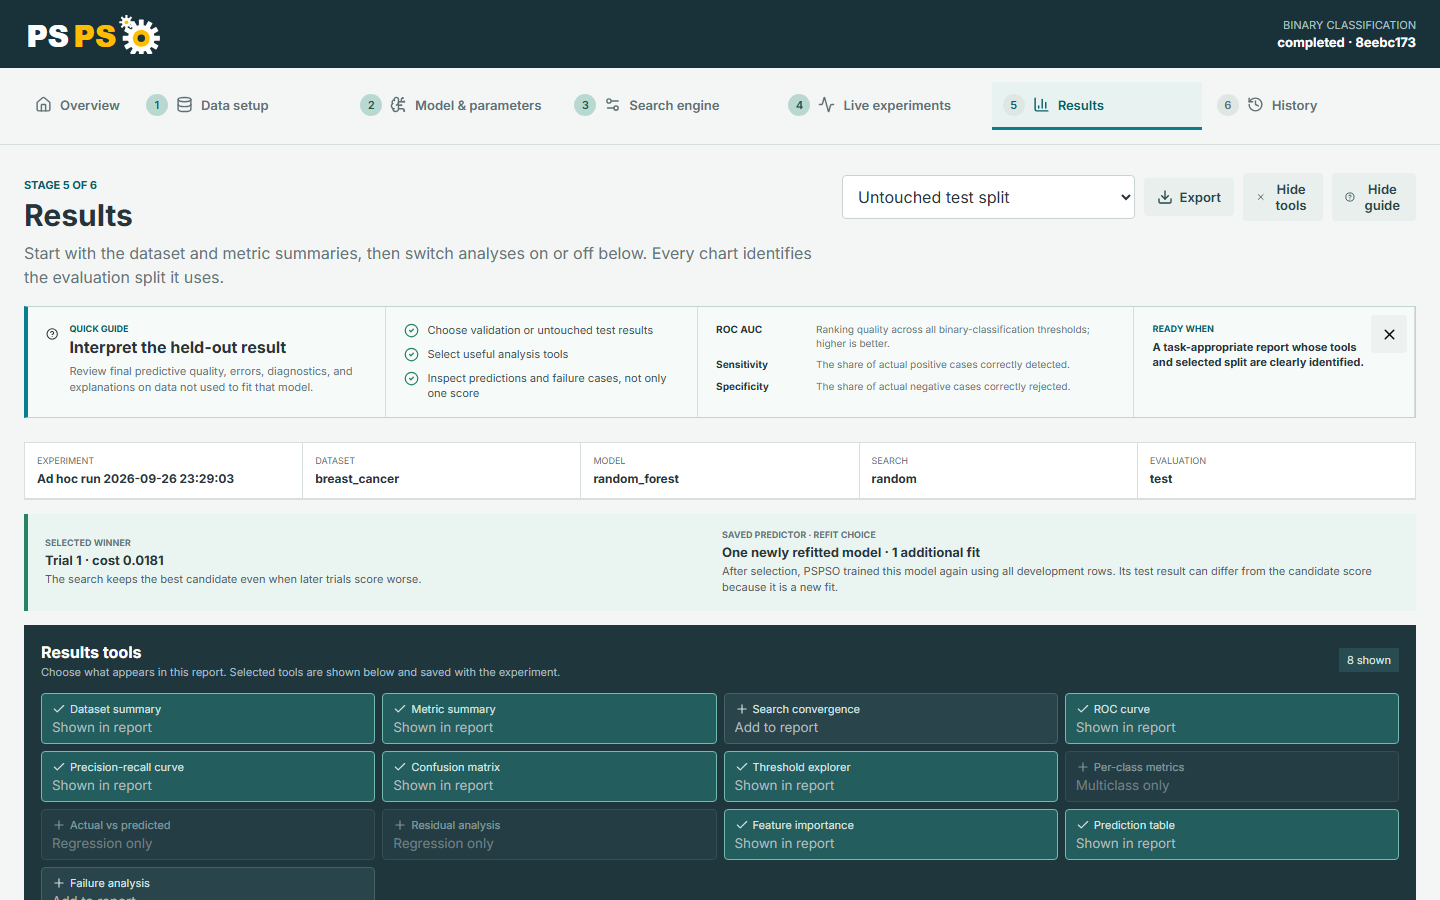Toggle Threshold explorer tool
This screenshot has height=900, width=1440.
tap(890, 776)
